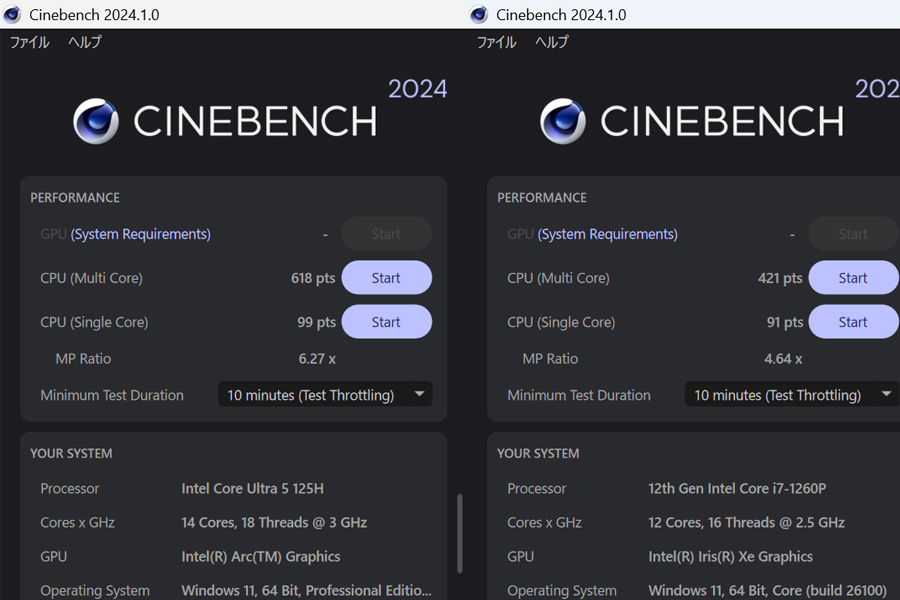
Task: Click PERFORMANCE heading in right window
Action: point(542,198)
